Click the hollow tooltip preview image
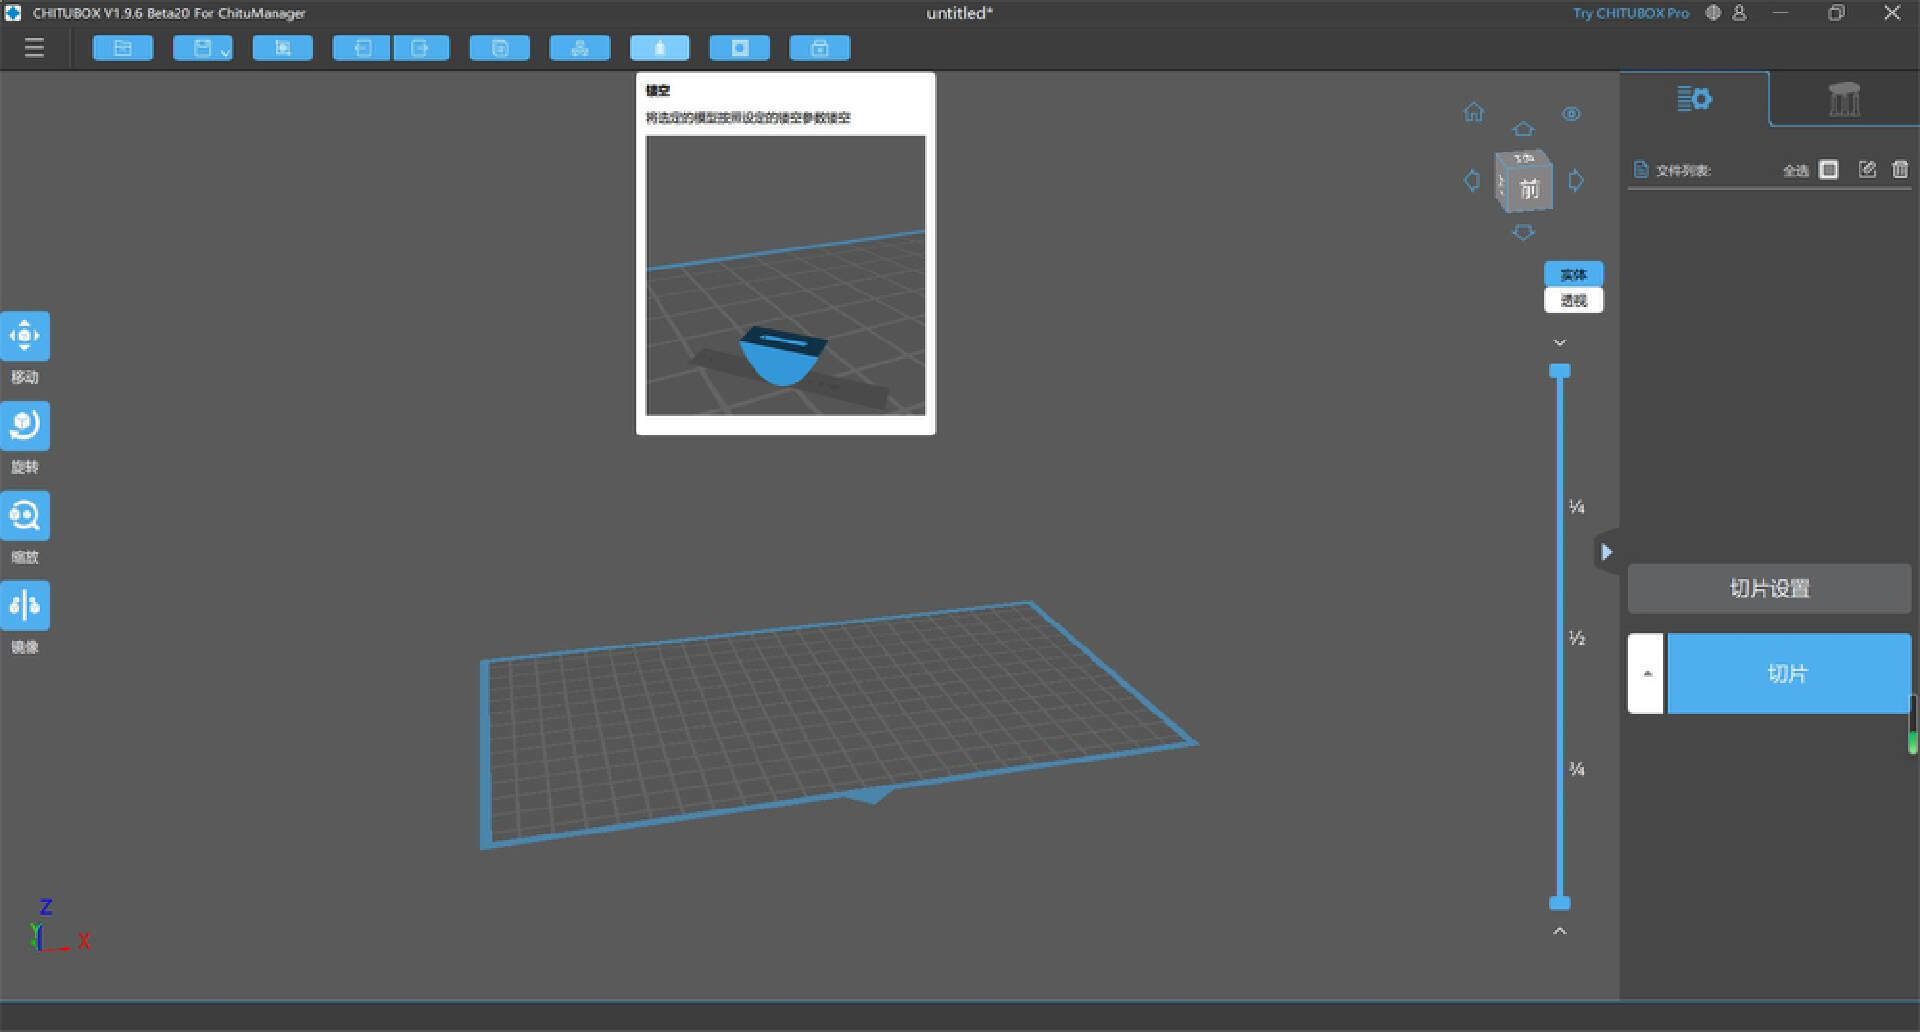The image size is (1920, 1032). click(x=786, y=275)
